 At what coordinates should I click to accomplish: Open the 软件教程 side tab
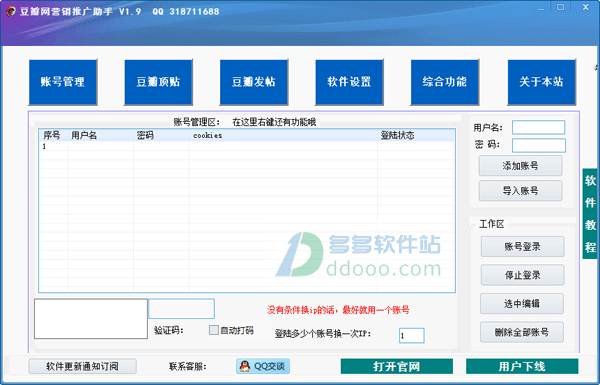(x=590, y=214)
